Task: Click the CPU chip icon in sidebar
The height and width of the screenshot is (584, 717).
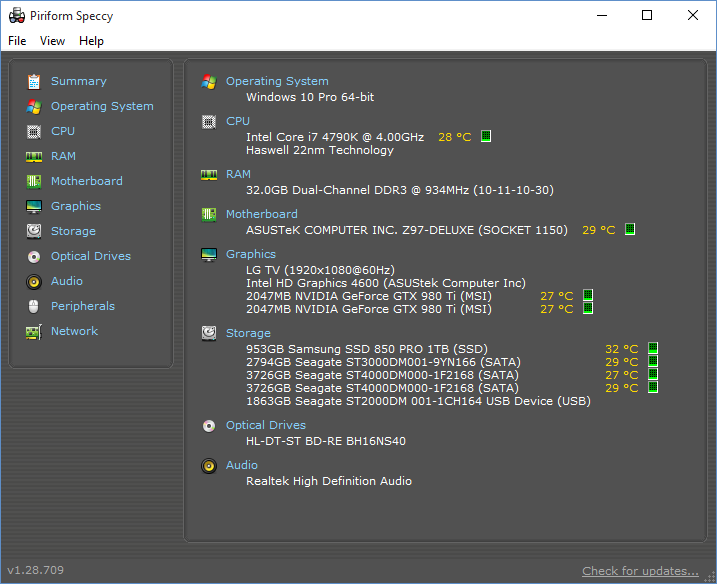Action: click(x=34, y=132)
